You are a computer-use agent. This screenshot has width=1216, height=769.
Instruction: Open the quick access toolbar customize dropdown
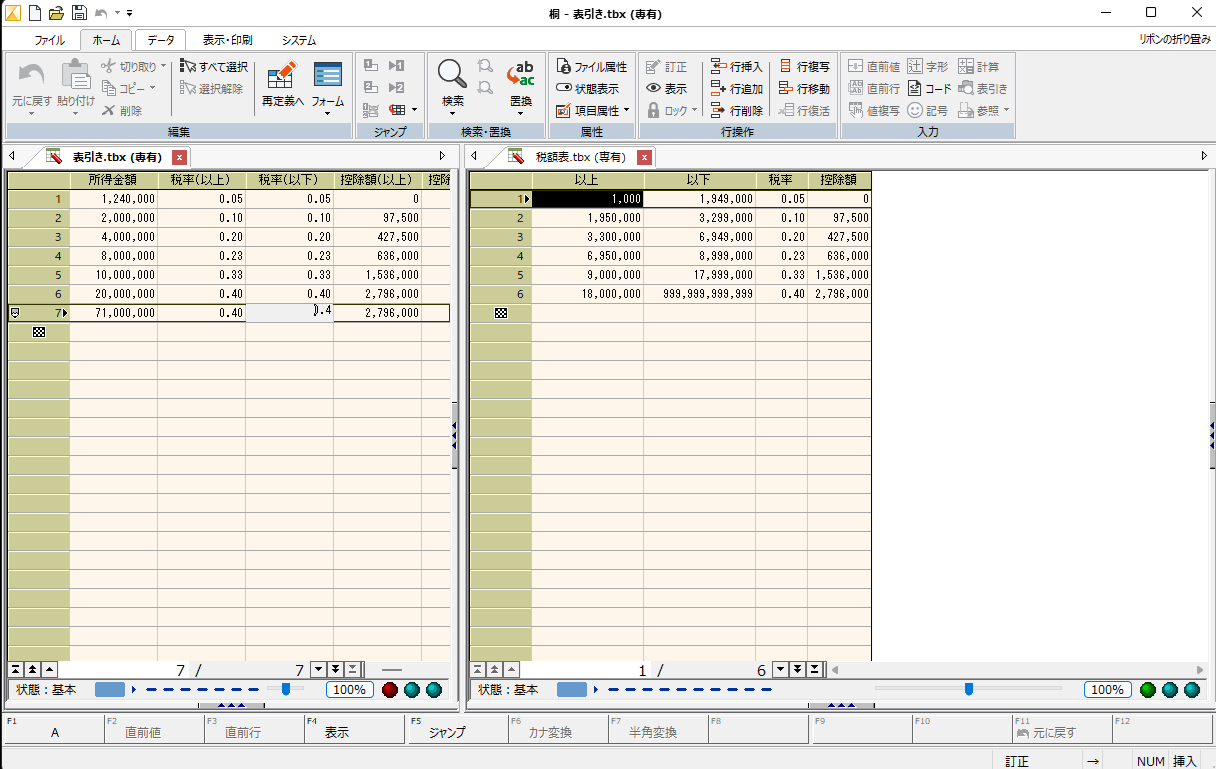click(x=130, y=13)
